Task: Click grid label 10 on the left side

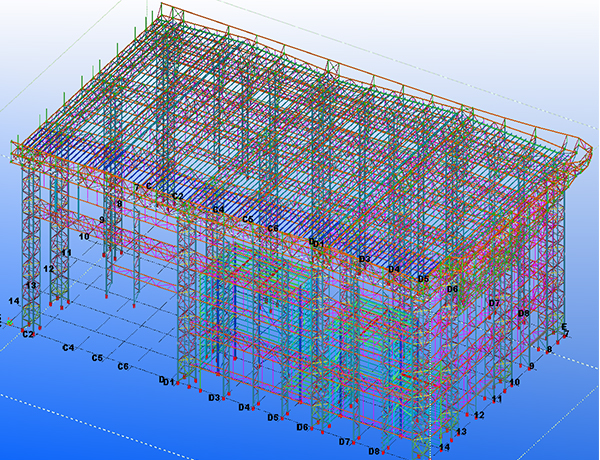Action: tap(84, 236)
